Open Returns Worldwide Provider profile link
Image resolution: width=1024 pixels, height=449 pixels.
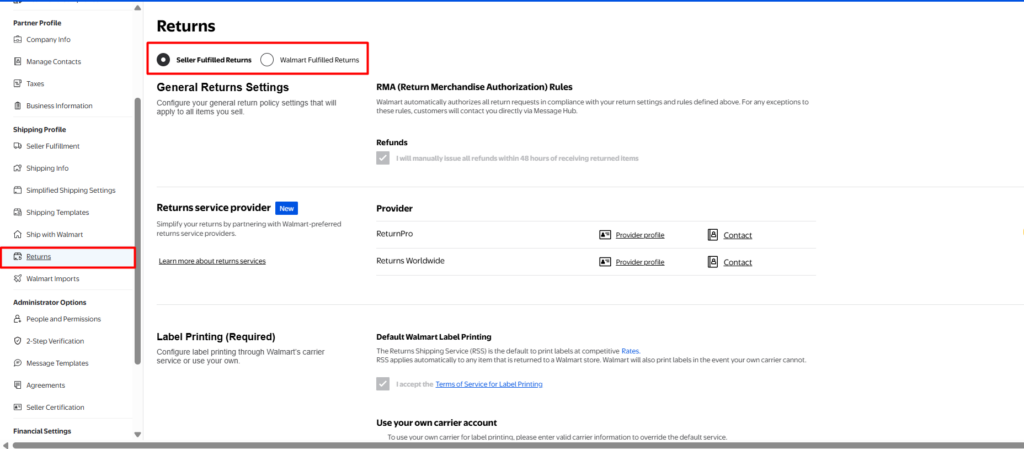pyautogui.click(x=640, y=262)
